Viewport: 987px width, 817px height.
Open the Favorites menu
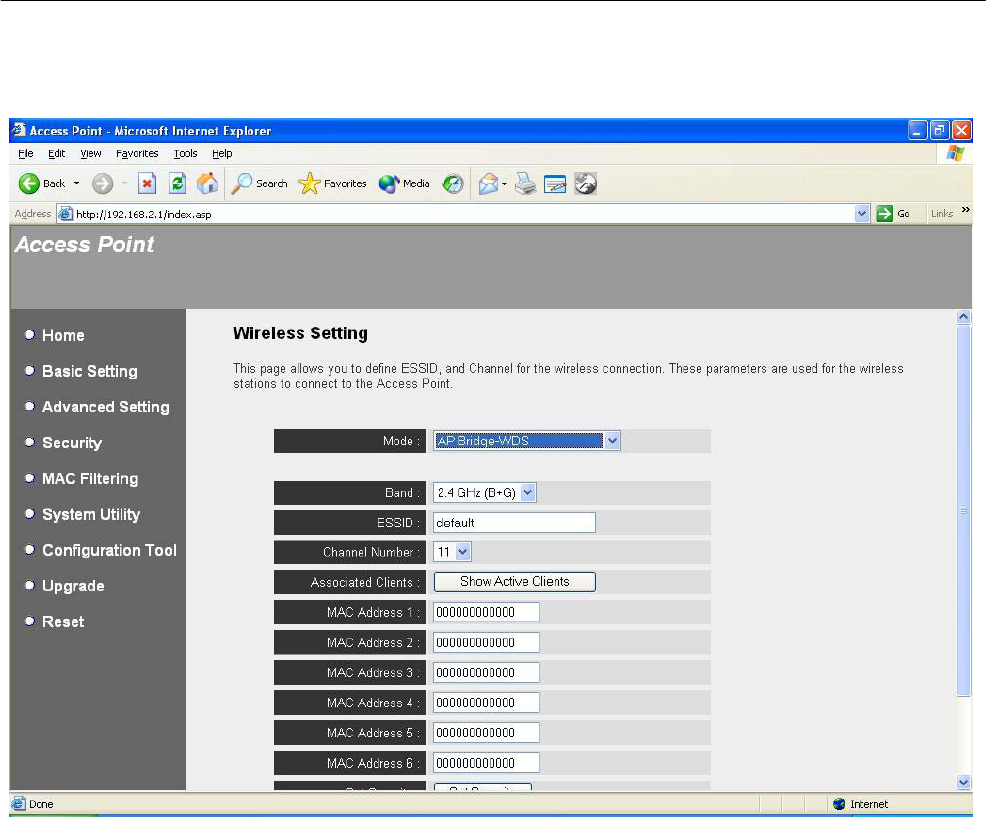pyautogui.click(x=137, y=154)
